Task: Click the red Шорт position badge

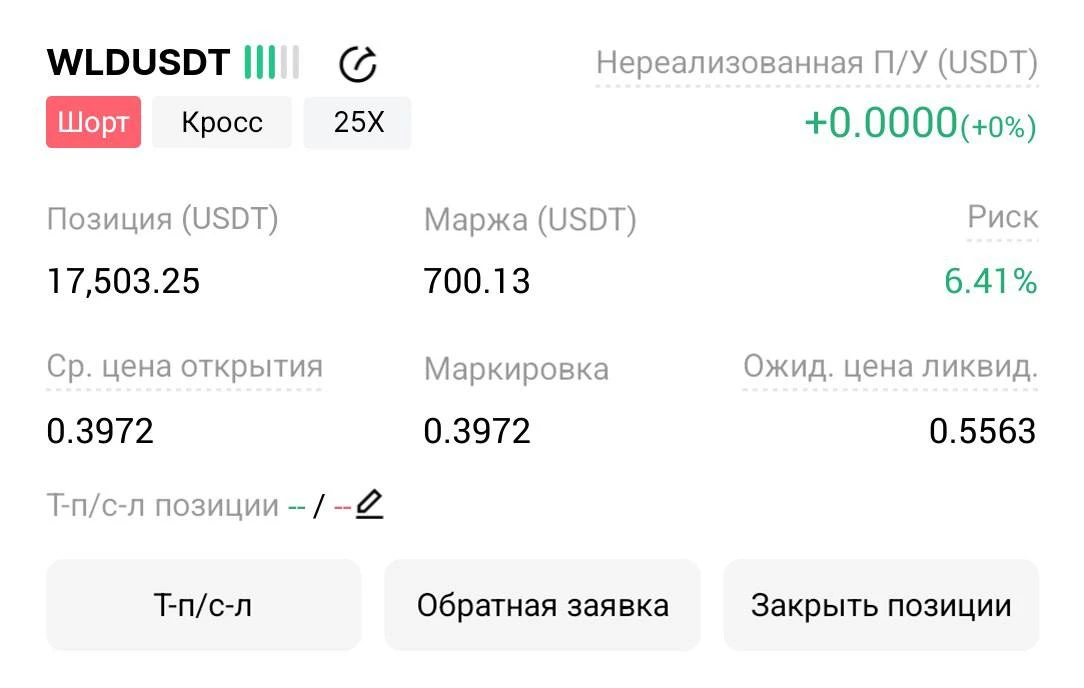Action: coord(93,122)
